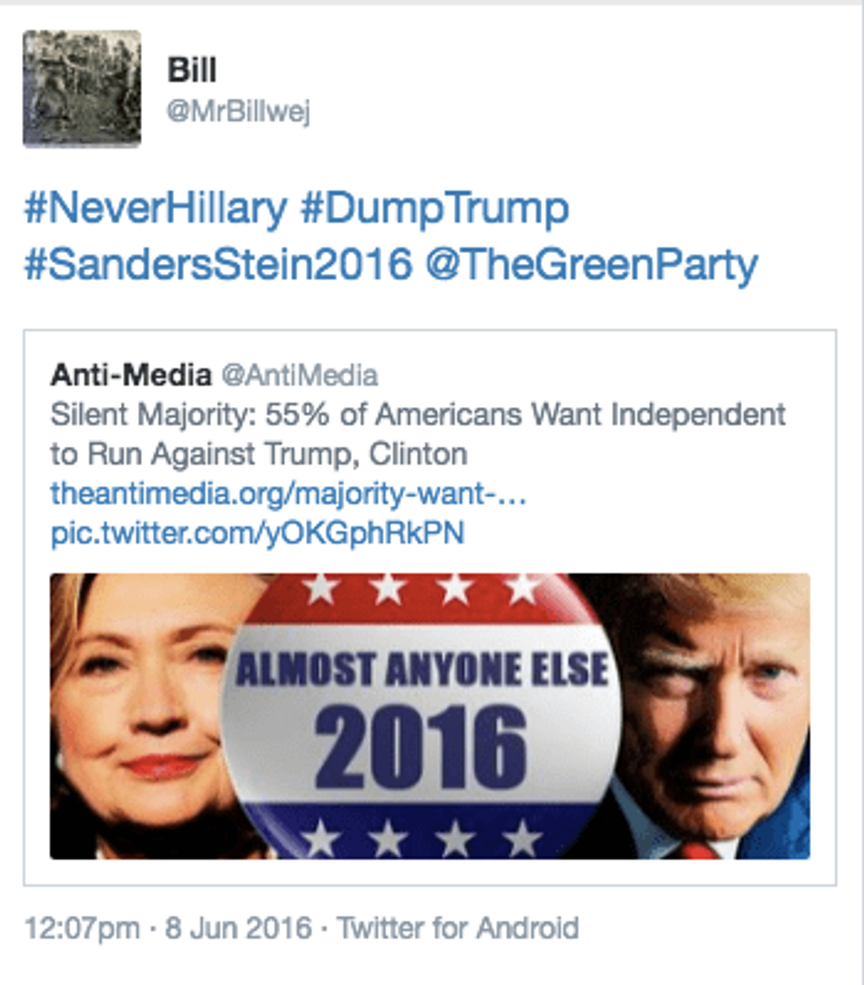Click the 8 Jun 2016 date
Image resolution: width=864 pixels, height=985 pixels.
click(238, 928)
